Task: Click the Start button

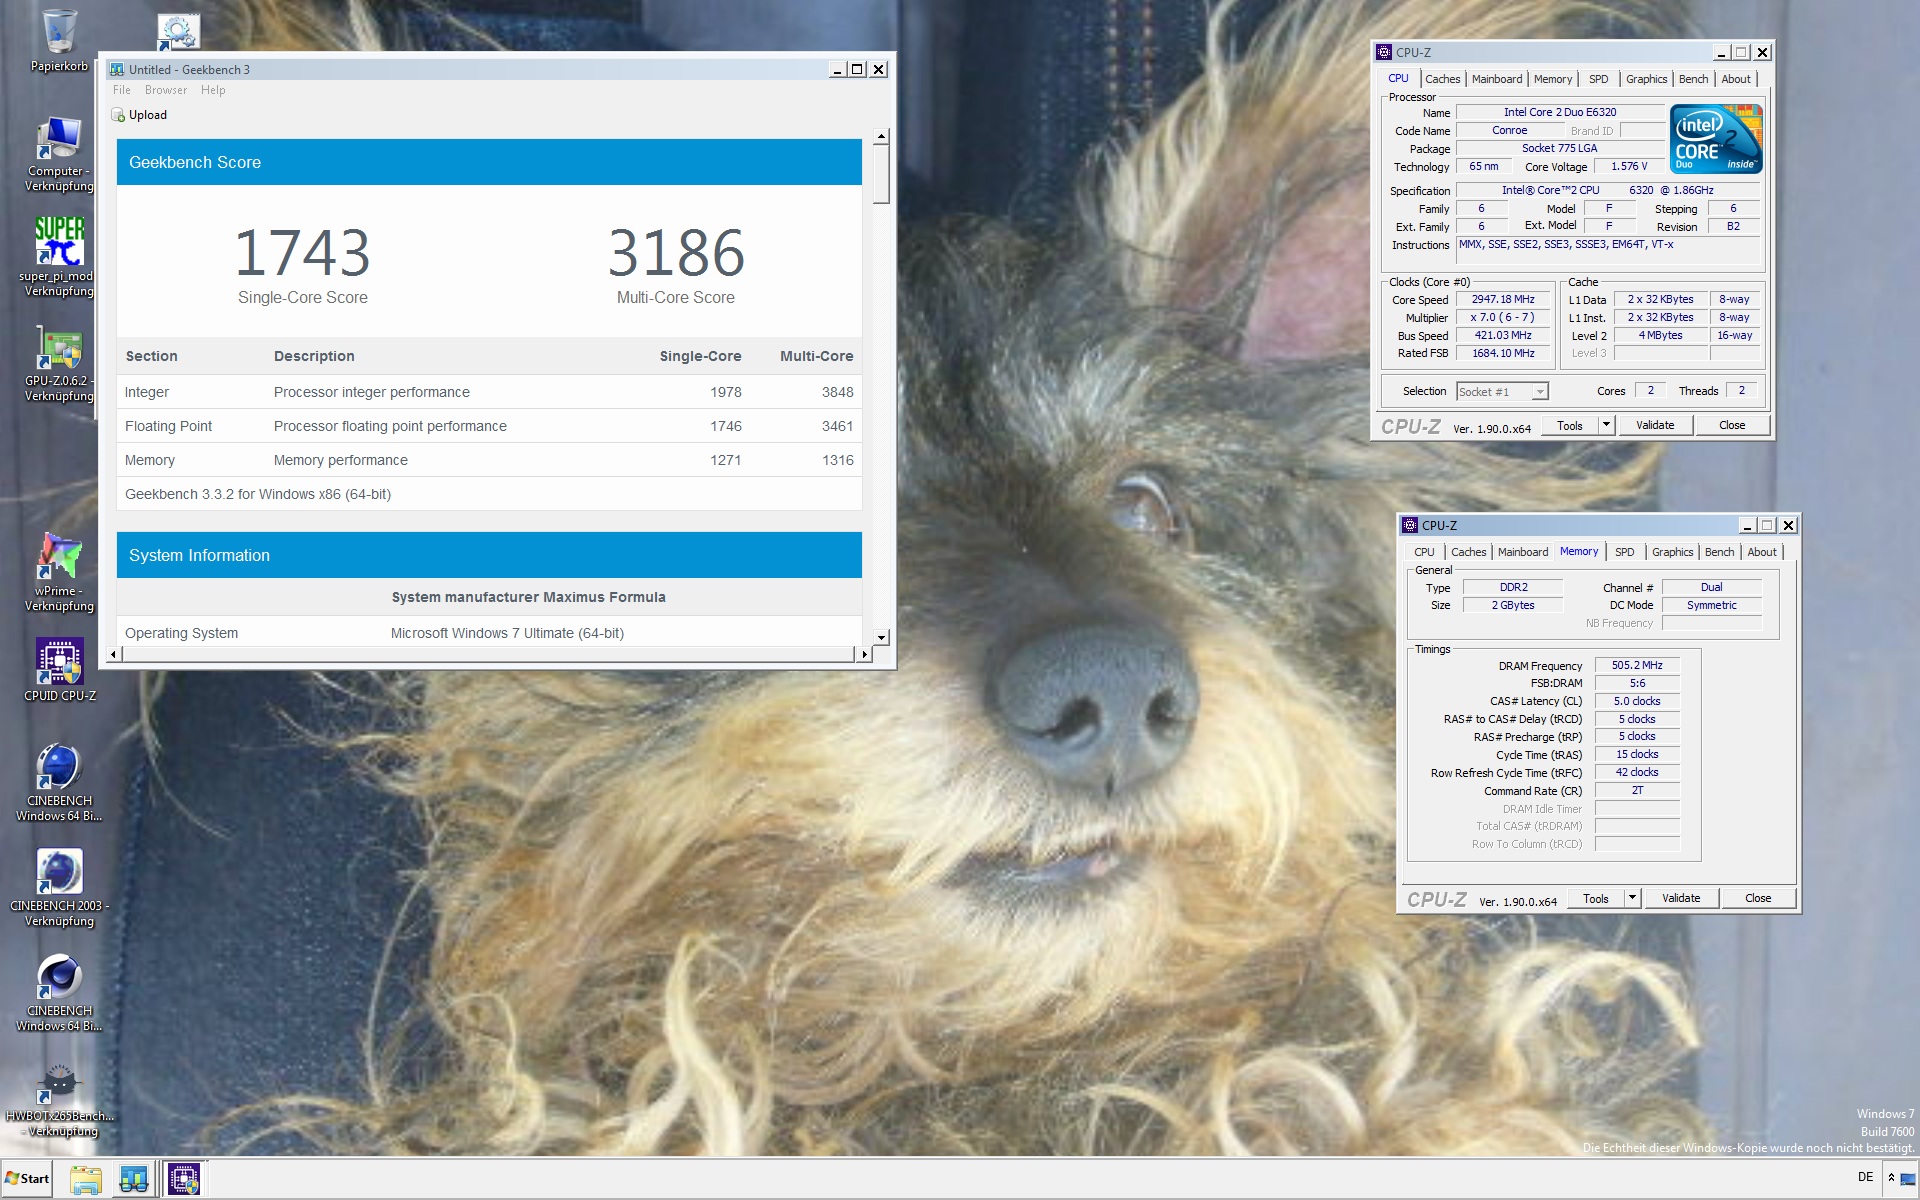Action: [x=27, y=1179]
